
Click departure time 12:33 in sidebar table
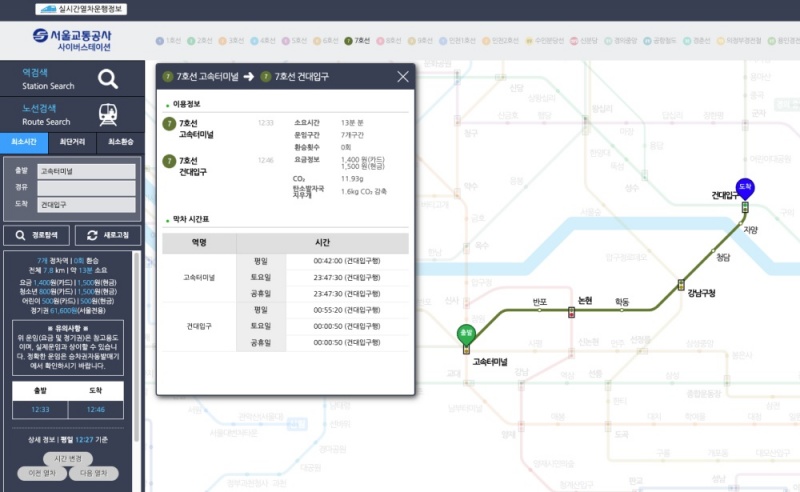(40, 409)
